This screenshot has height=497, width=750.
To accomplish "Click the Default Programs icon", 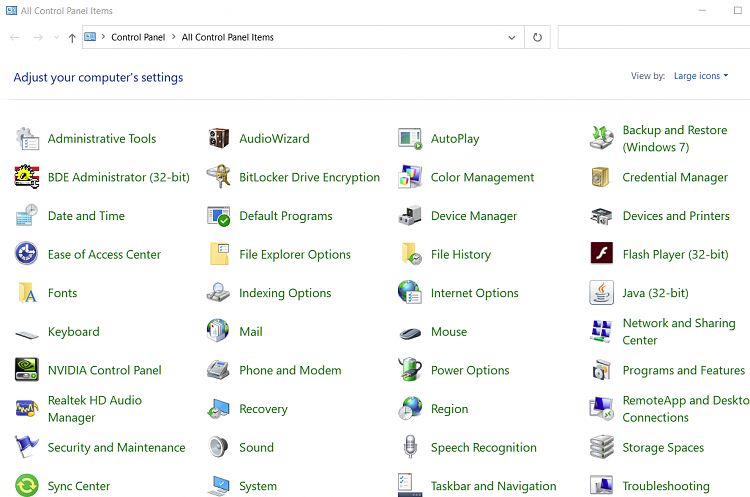I will (219, 216).
